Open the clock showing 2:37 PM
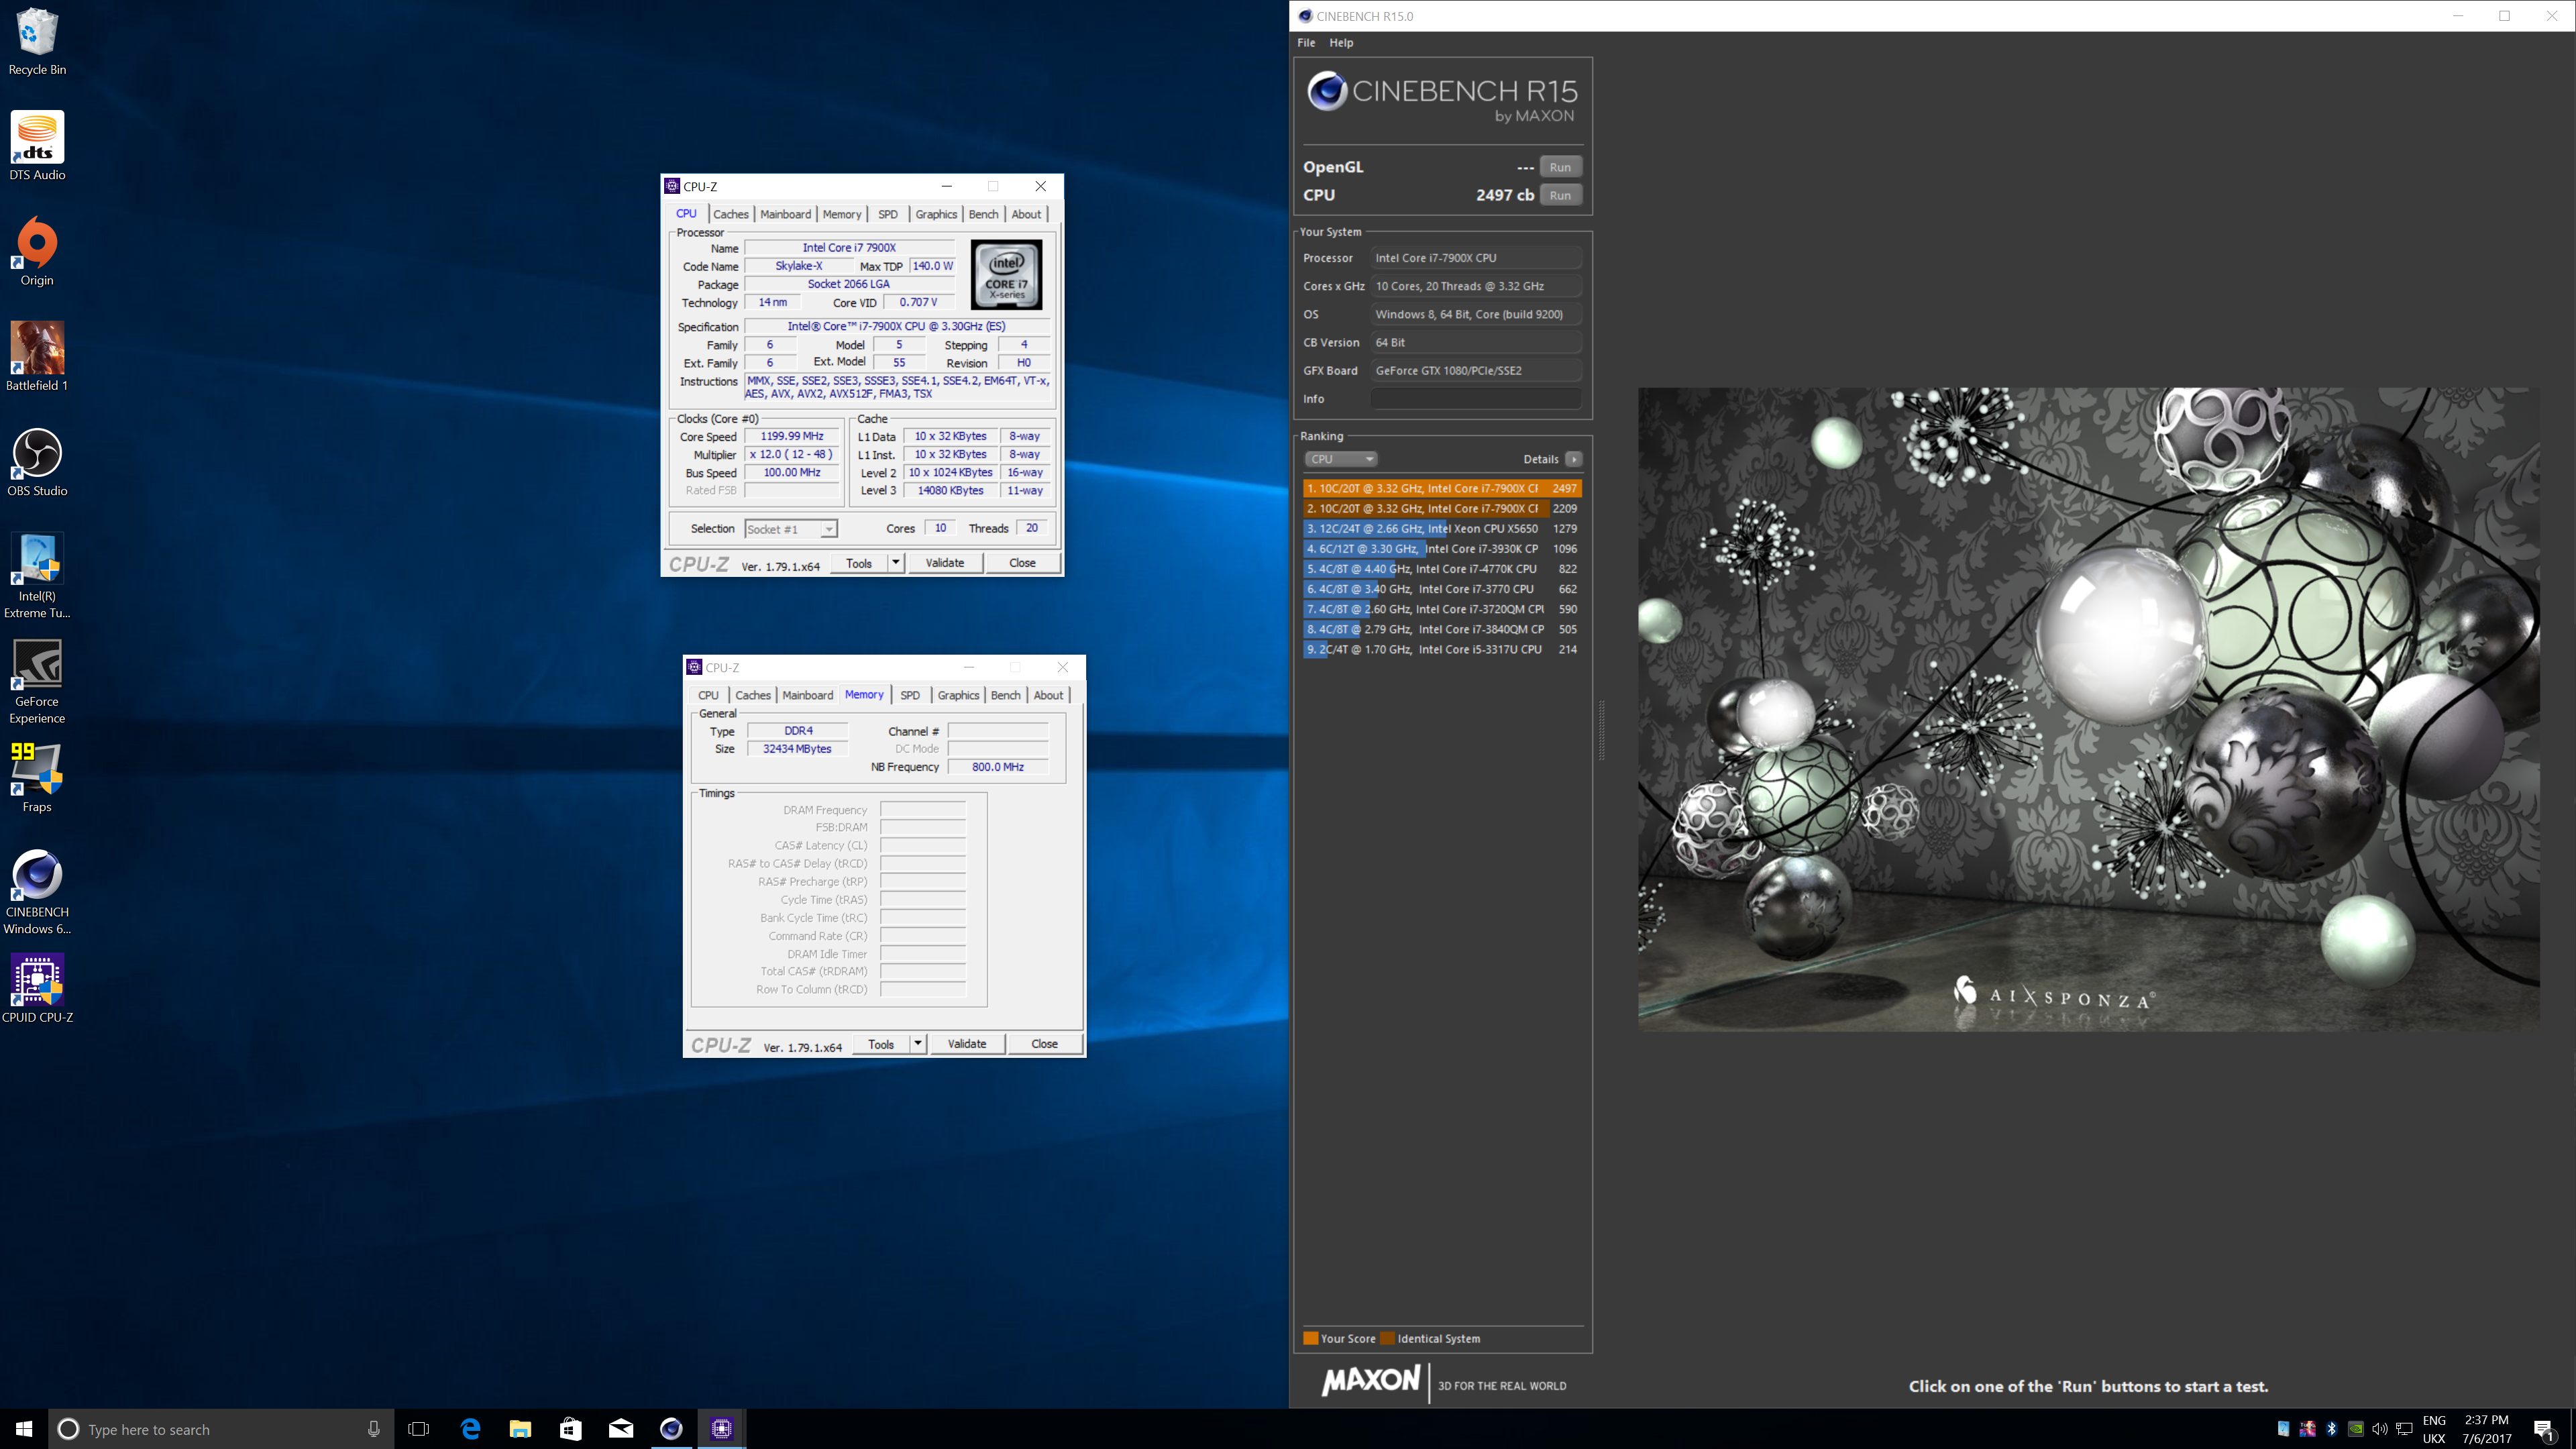This screenshot has width=2576, height=1449. pyautogui.click(x=2486, y=1429)
